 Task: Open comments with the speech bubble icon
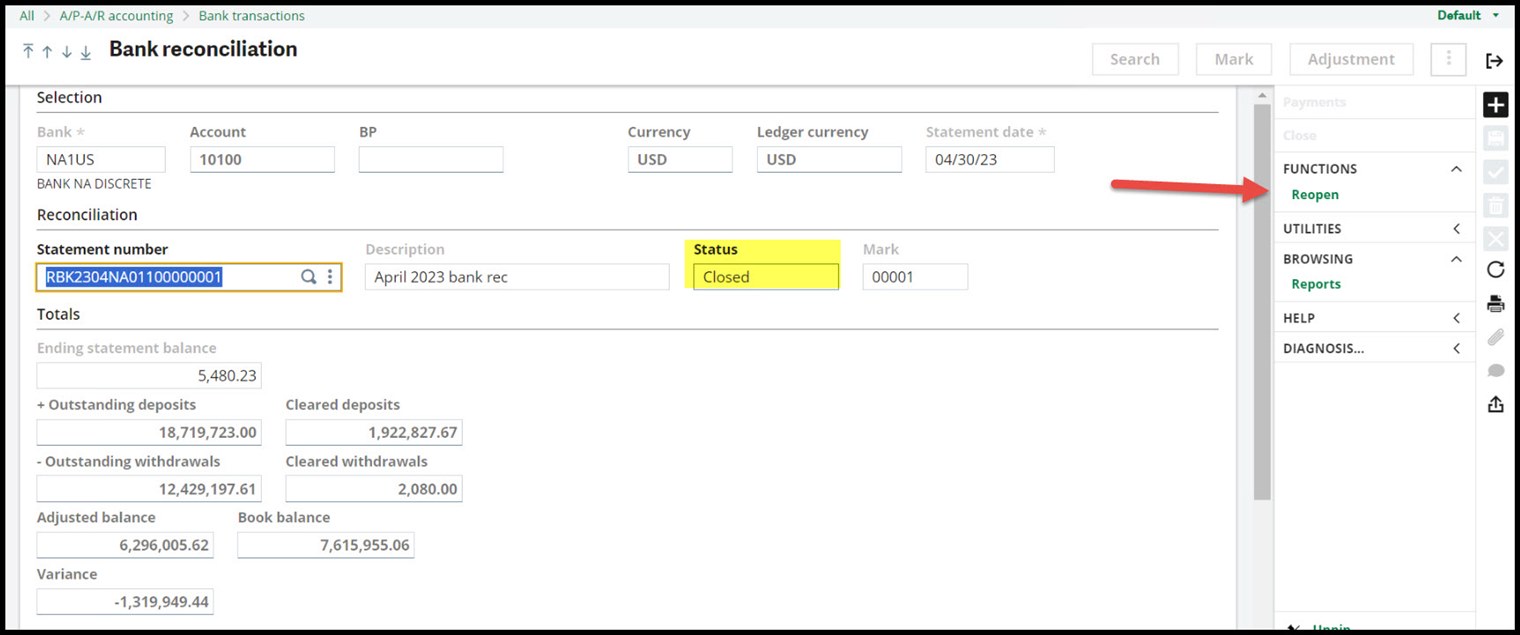coord(1495,370)
